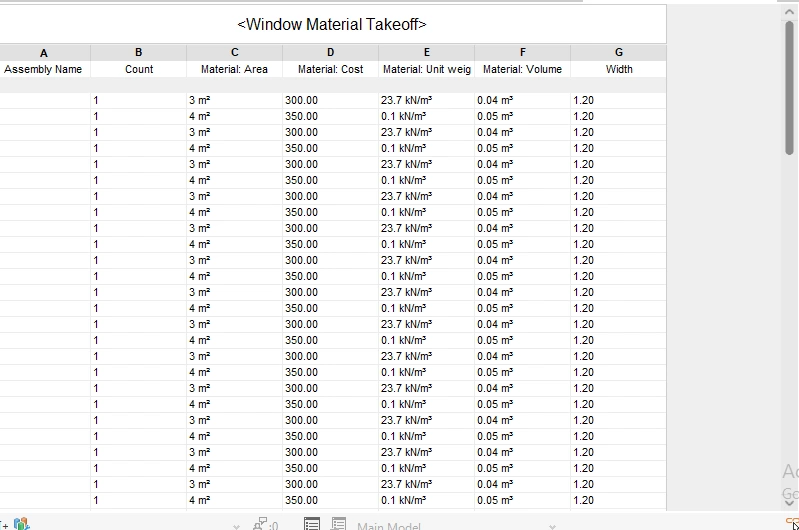Click the Assembly Name field header
Image resolution: width=799 pixels, height=530 pixels.
[x=43, y=69]
